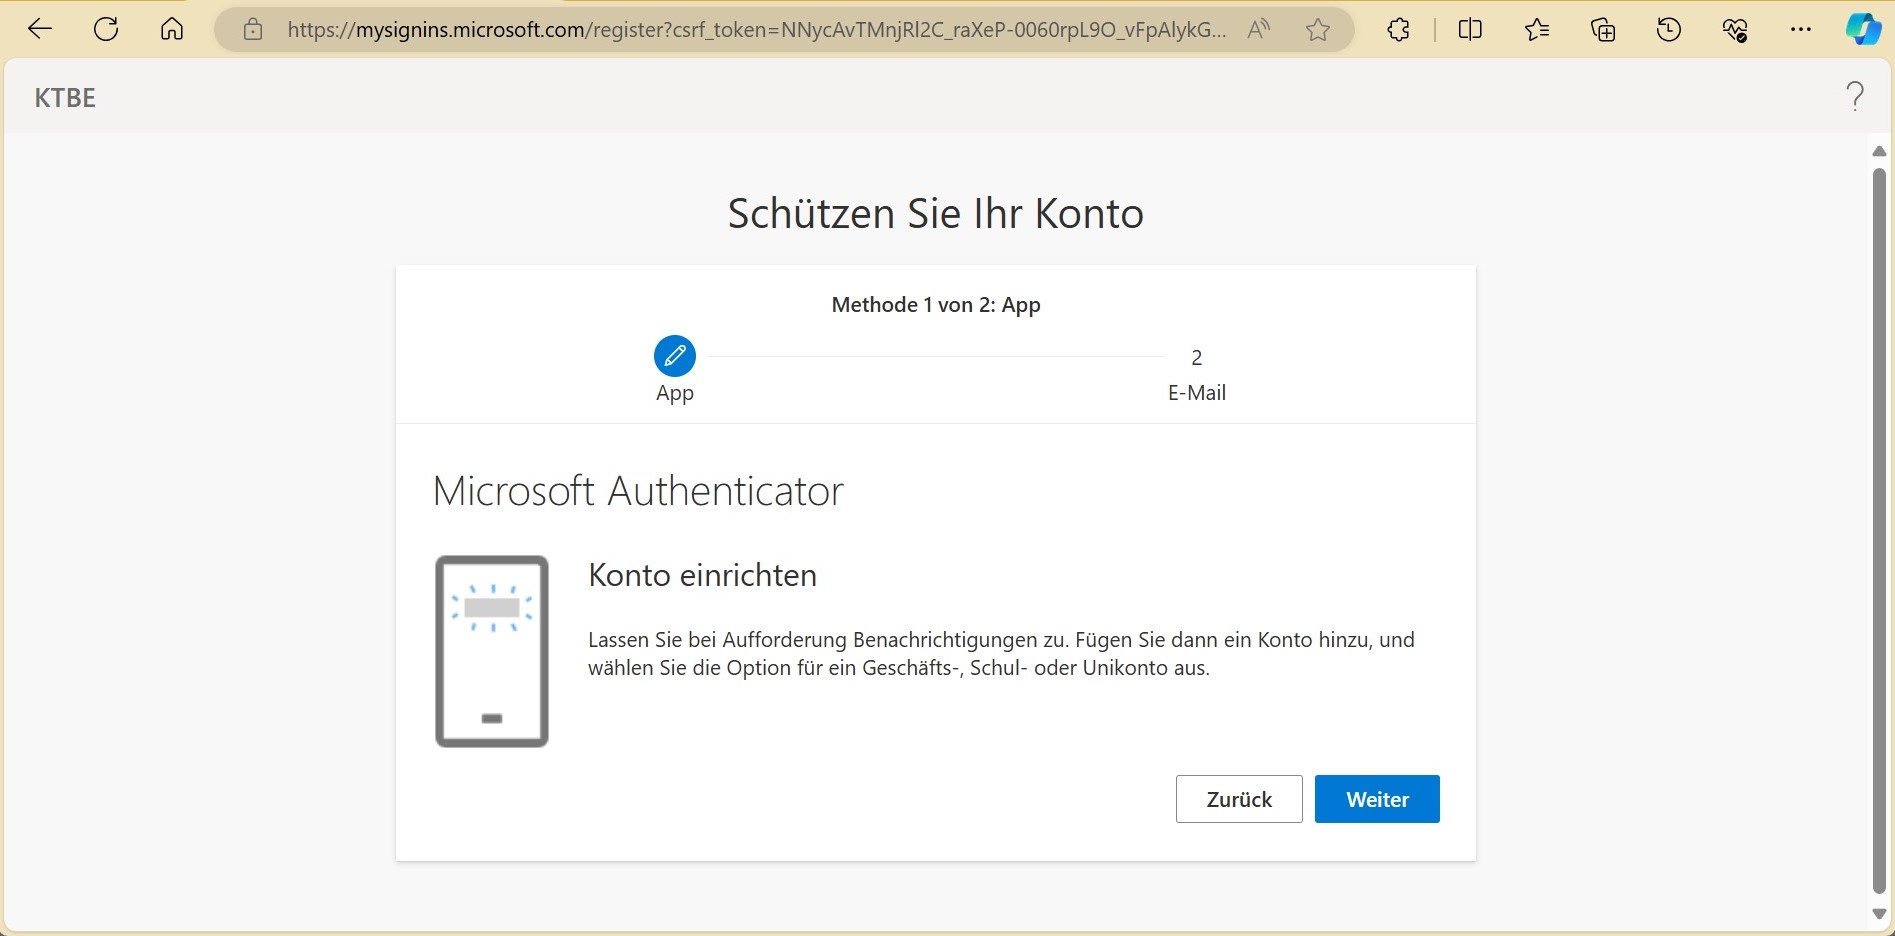Image resolution: width=1895 pixels, height=936 pixels.
Task: Open the browser Extensions menu
Action: tap(1397, 29)
